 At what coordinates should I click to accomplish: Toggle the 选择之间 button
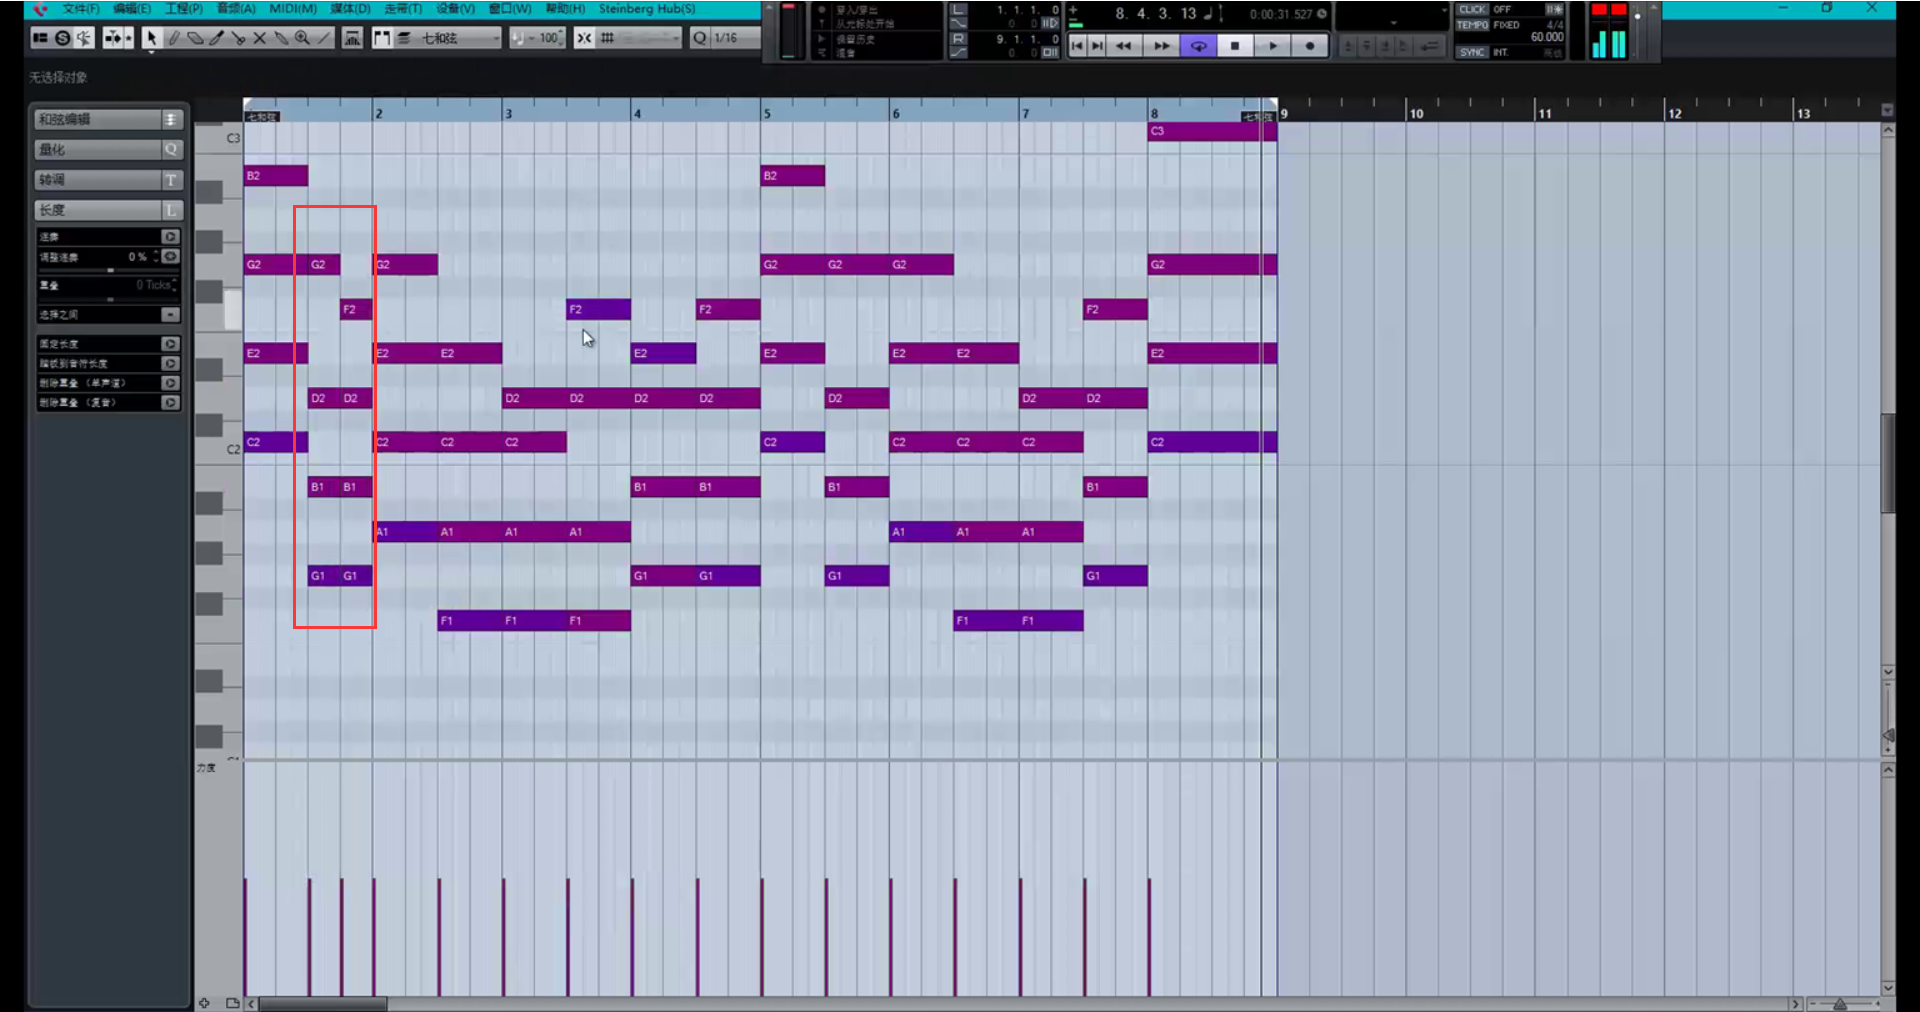pos(170,315)
